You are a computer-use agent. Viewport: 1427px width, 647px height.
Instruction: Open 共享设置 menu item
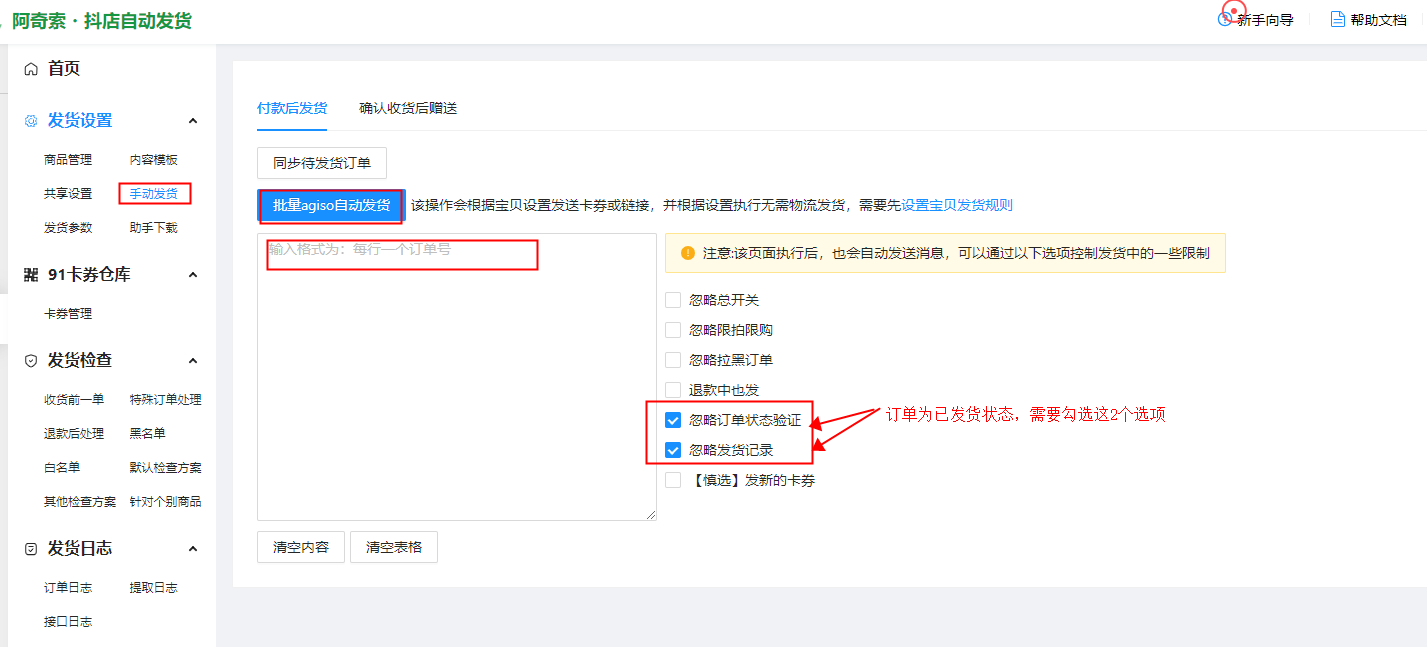(68, 194)
